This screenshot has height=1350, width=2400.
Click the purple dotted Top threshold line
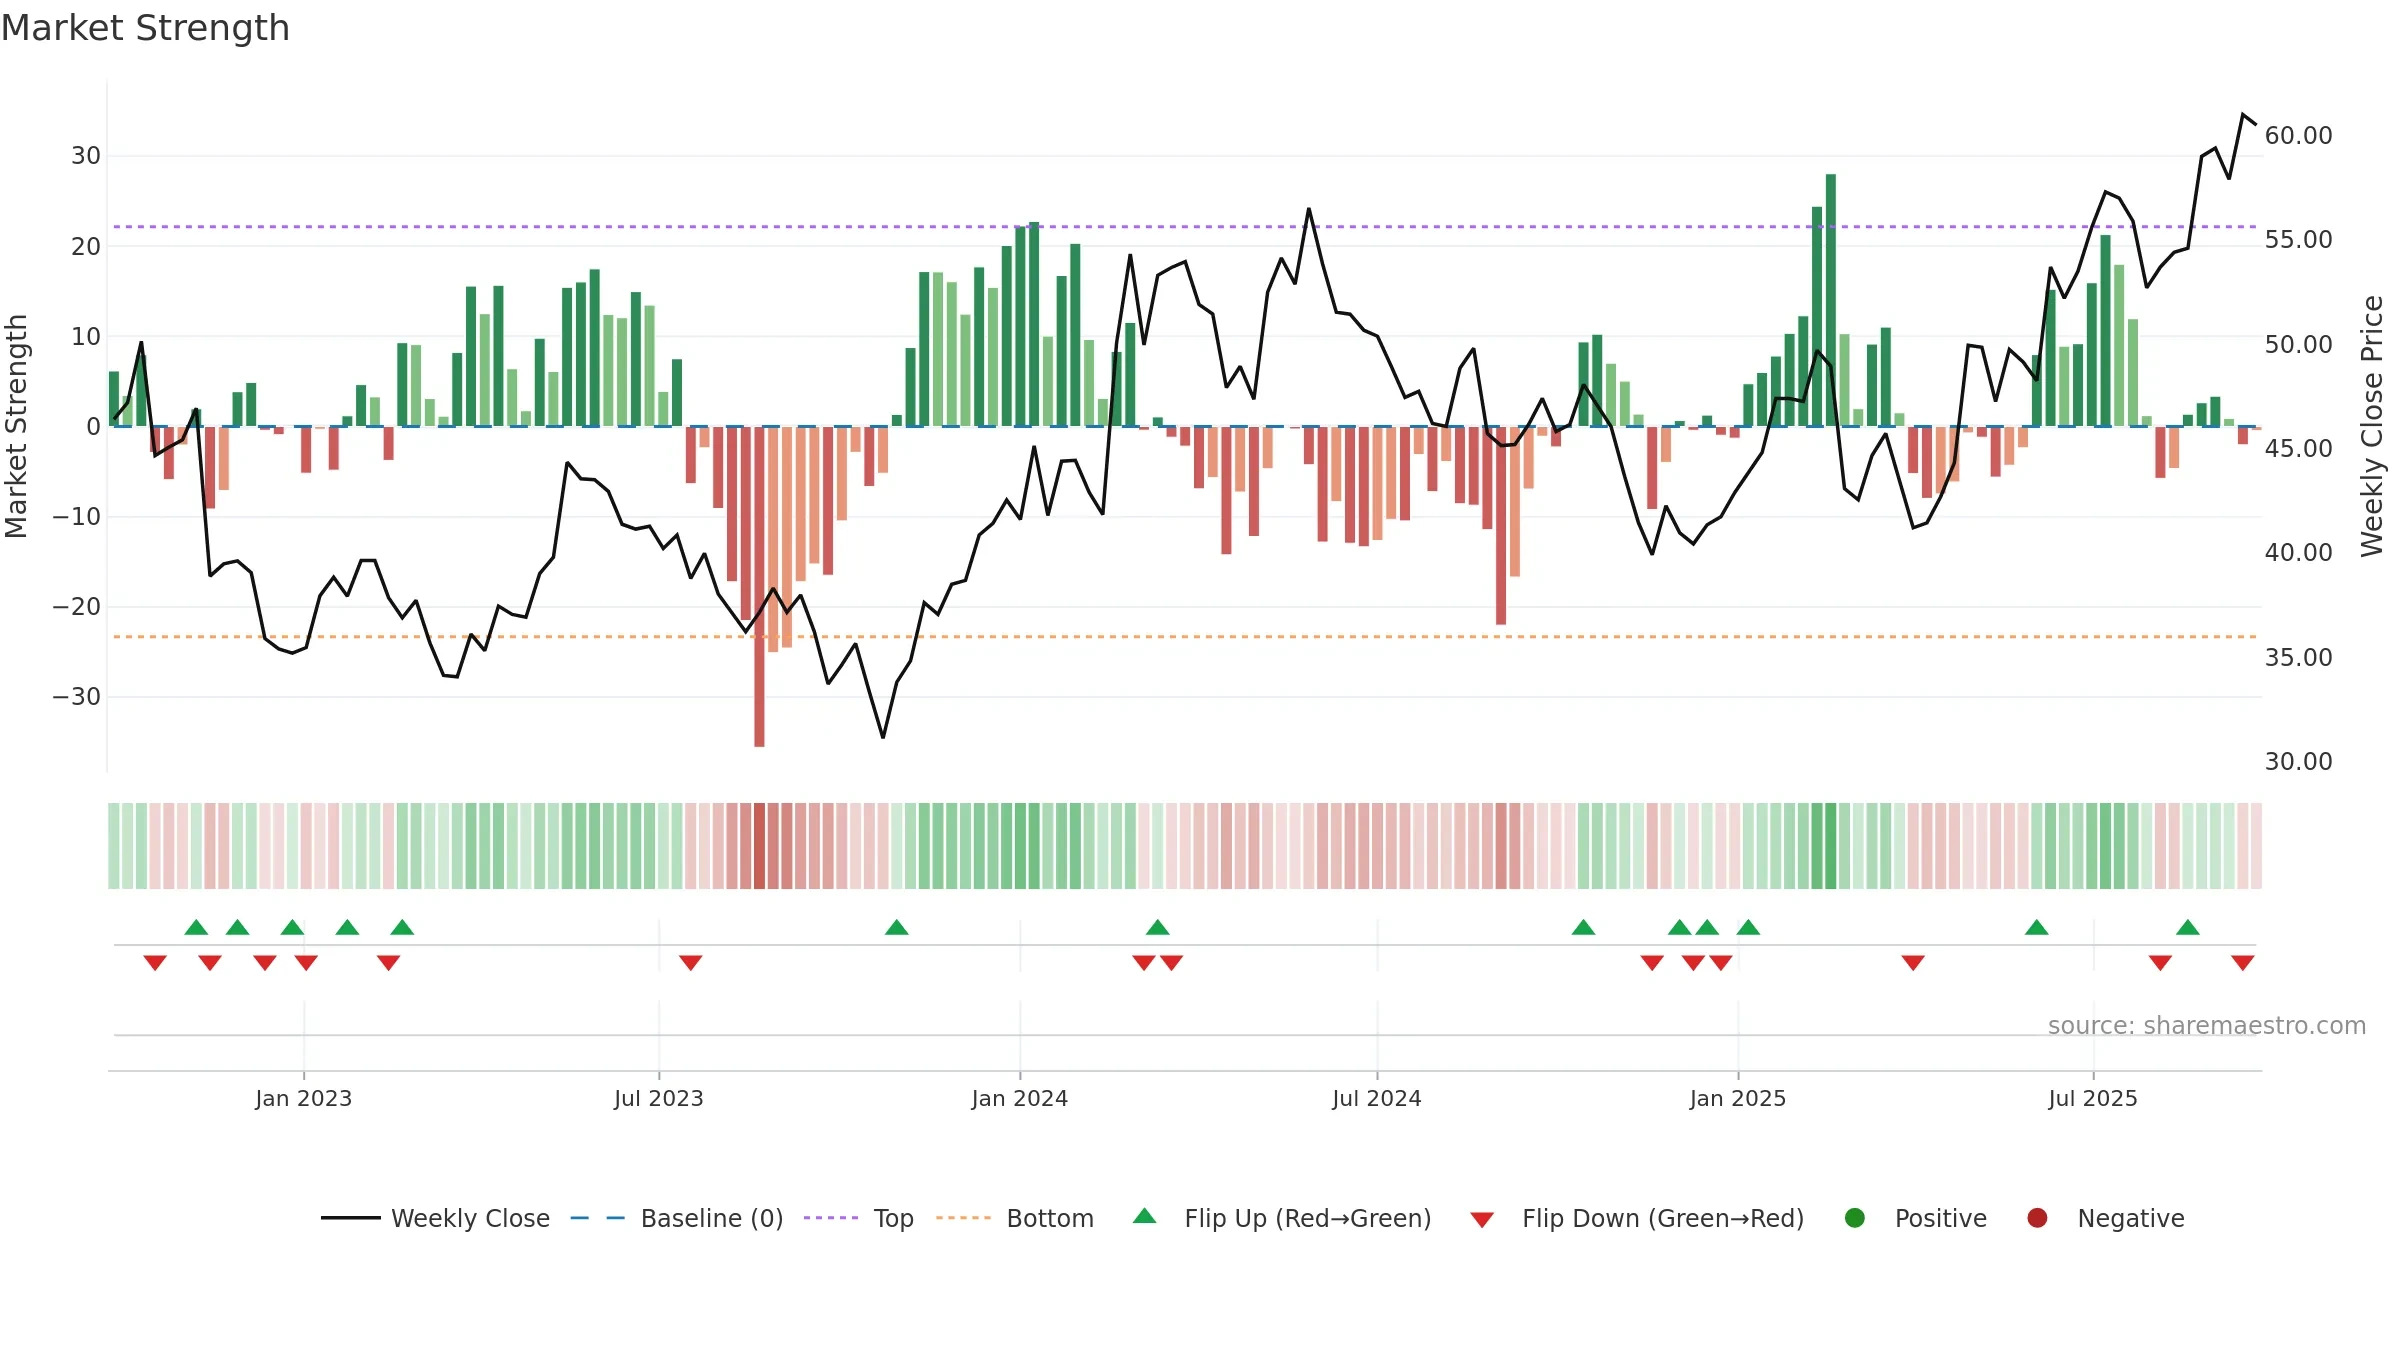tap(1185, 227)
